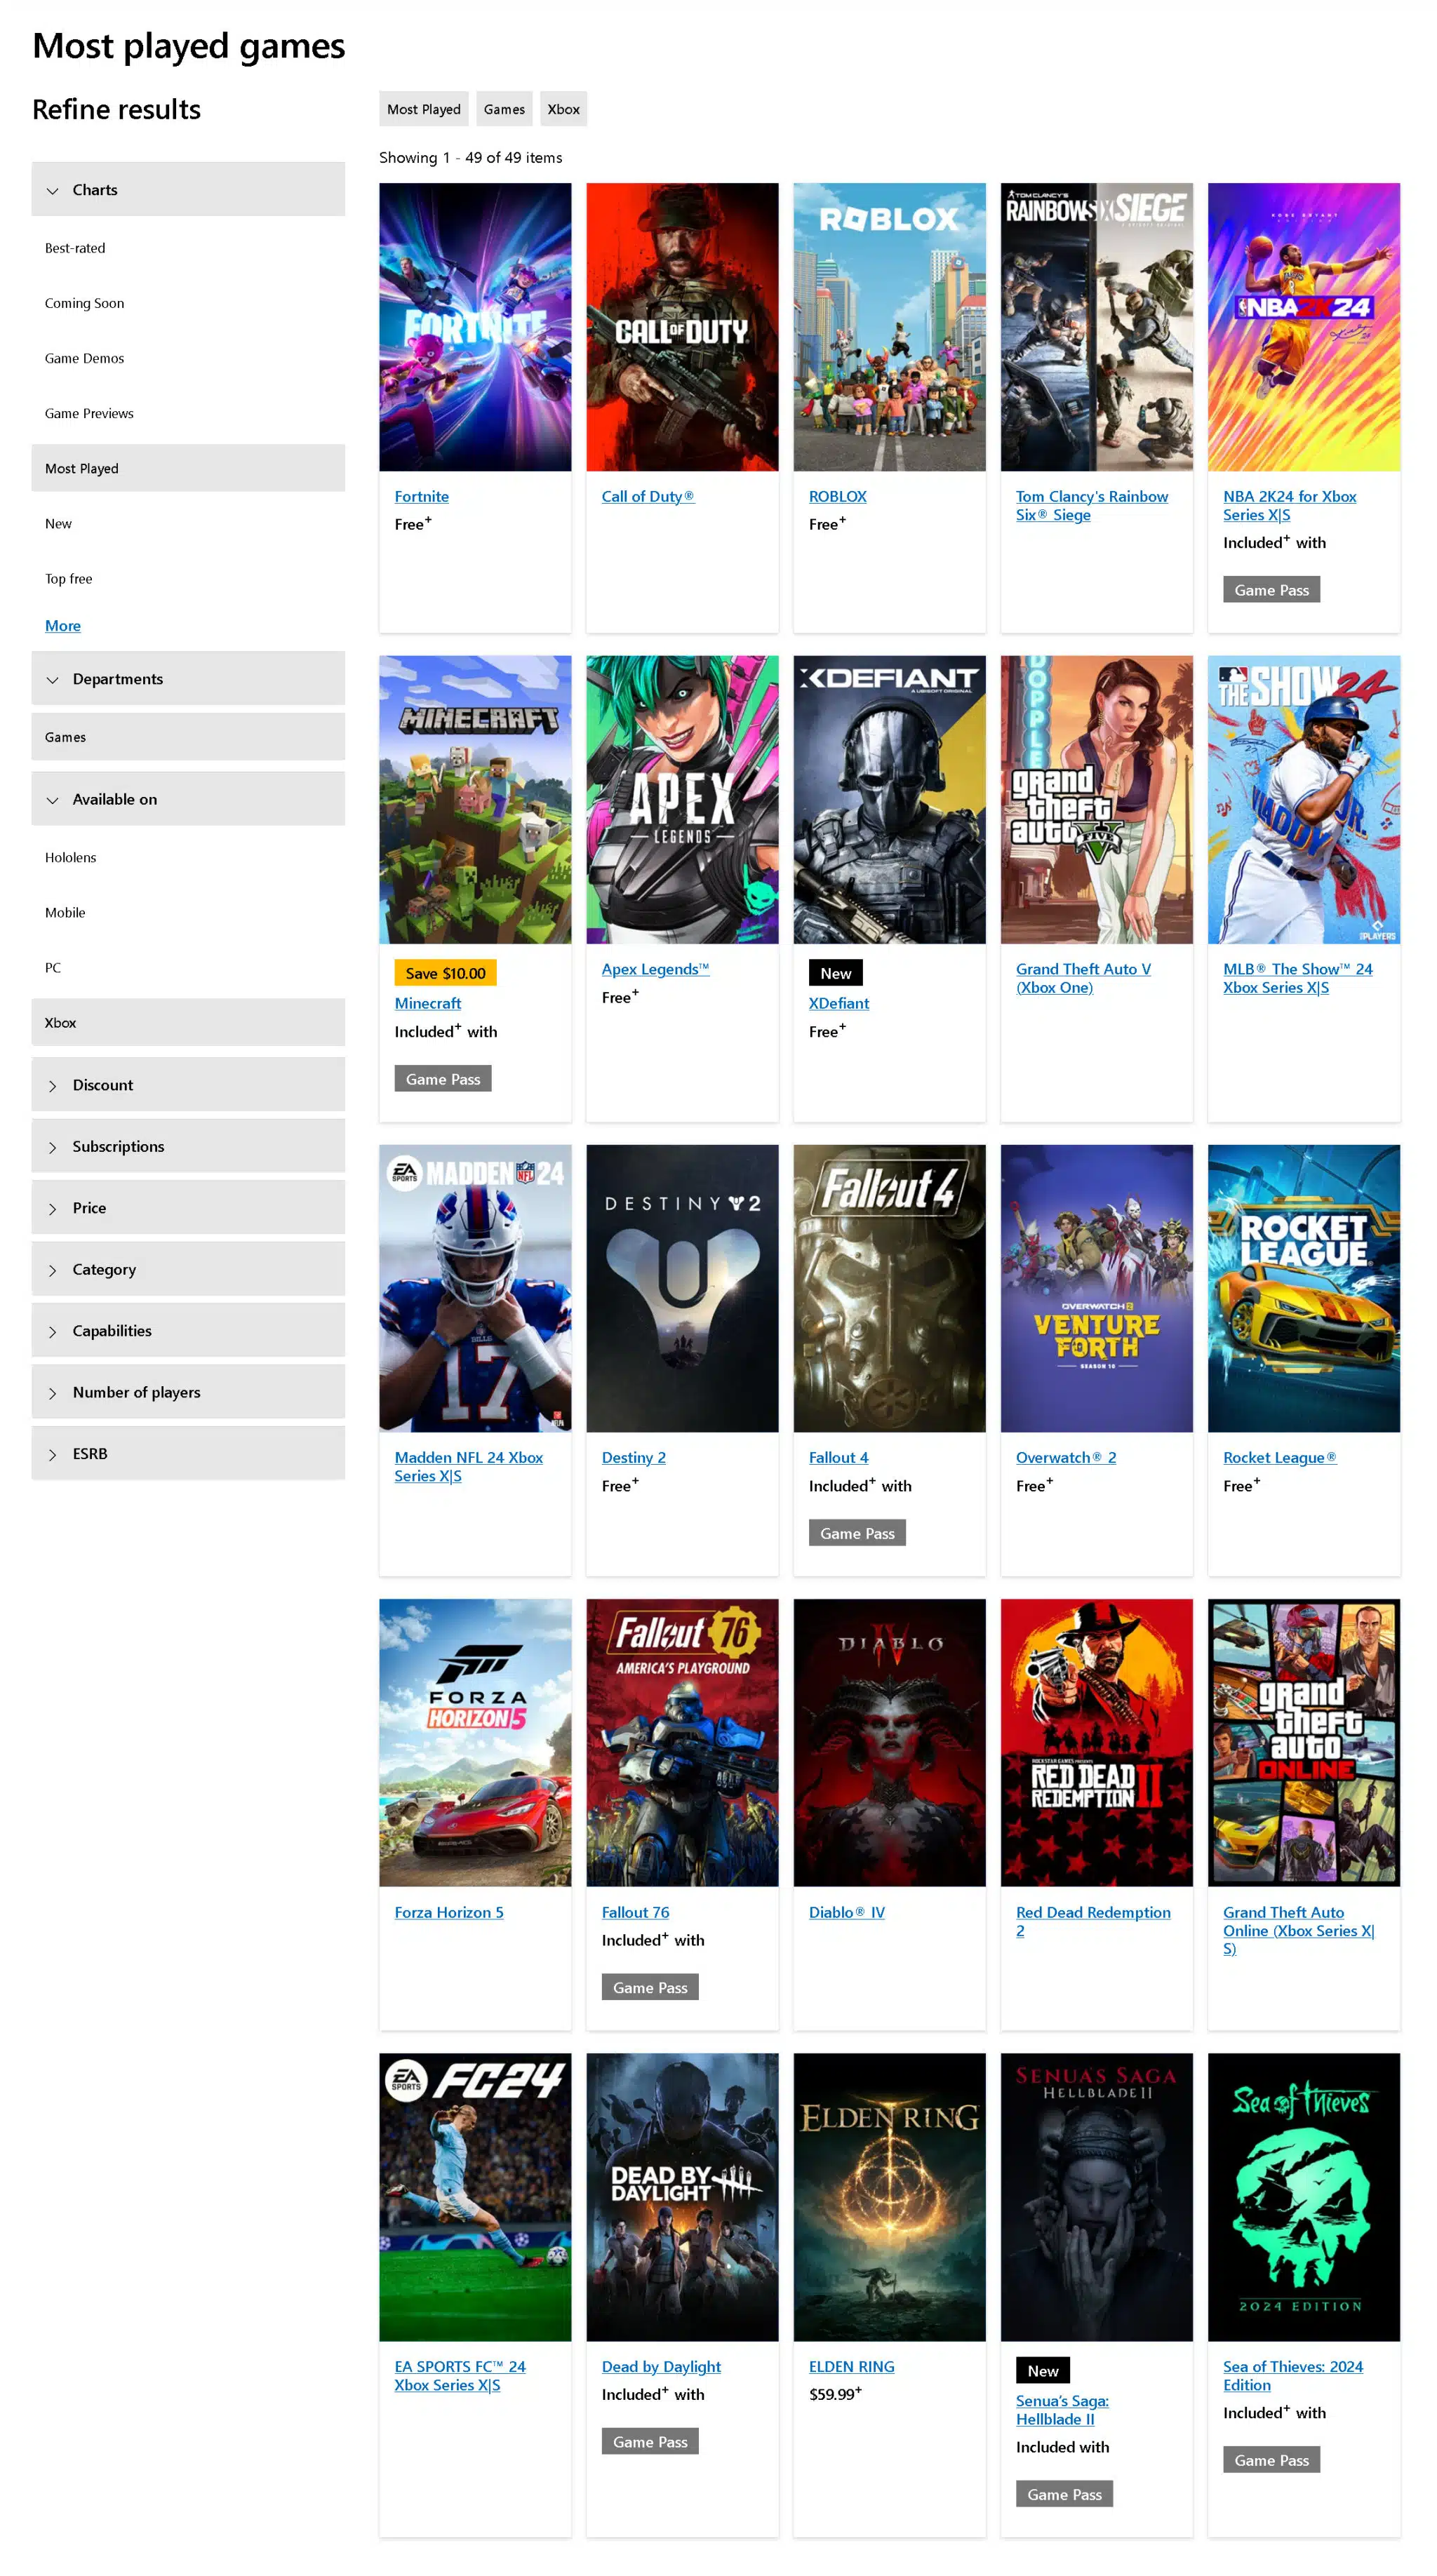Viewport: 1437px width, 2576px height.
Task: Select the Most Played sidebar filter
Action: [x=188, y=468]
